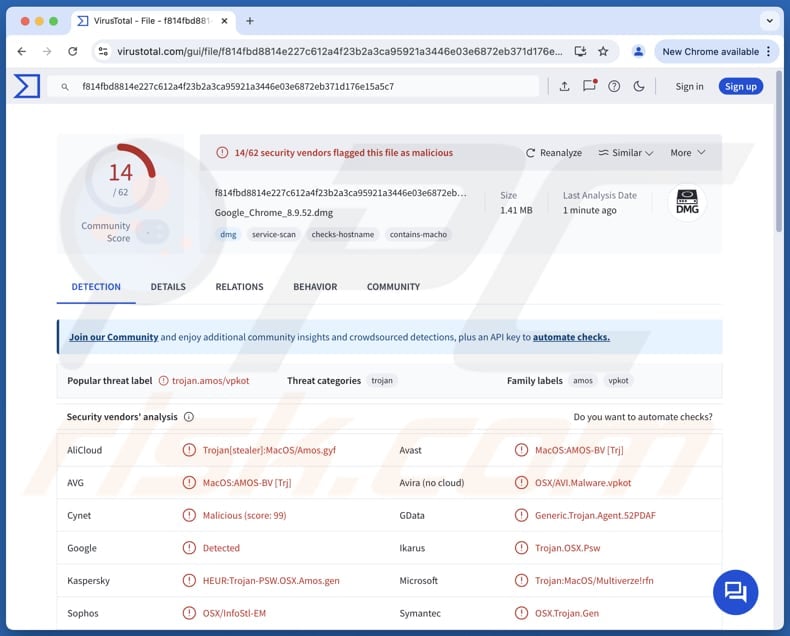790x636 pixels.
Task: Click the Sign up button
Action: tap(741, 87)
